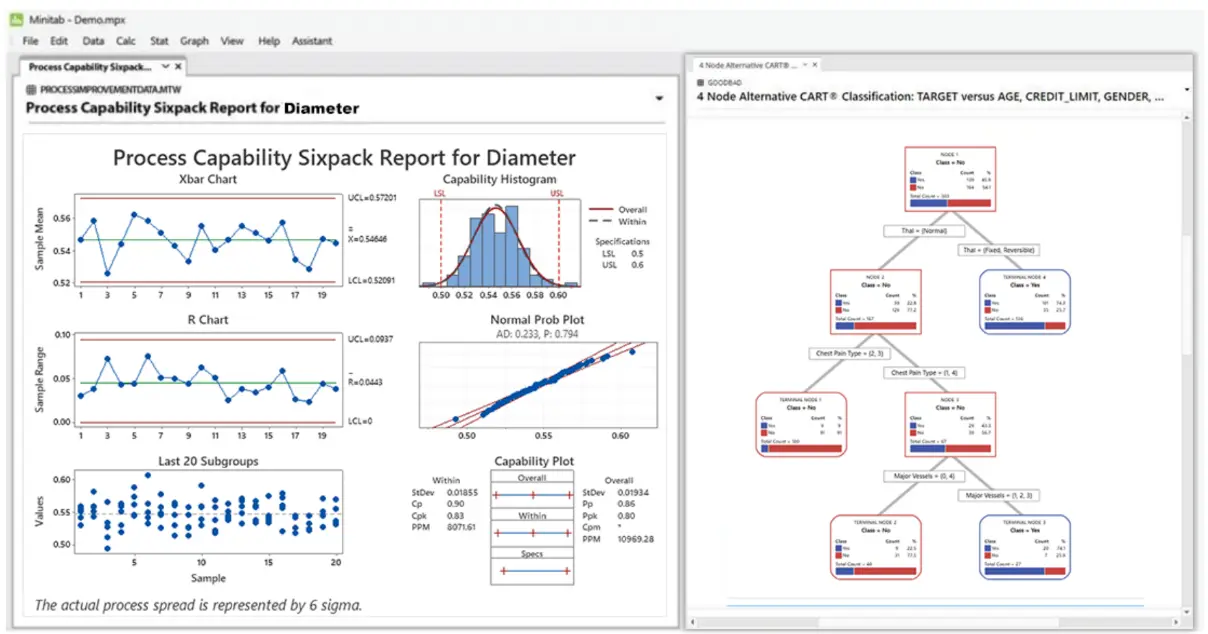Open the Stat menu
The width and height of the screenshot is (1208, 634).
coord(159,41)
